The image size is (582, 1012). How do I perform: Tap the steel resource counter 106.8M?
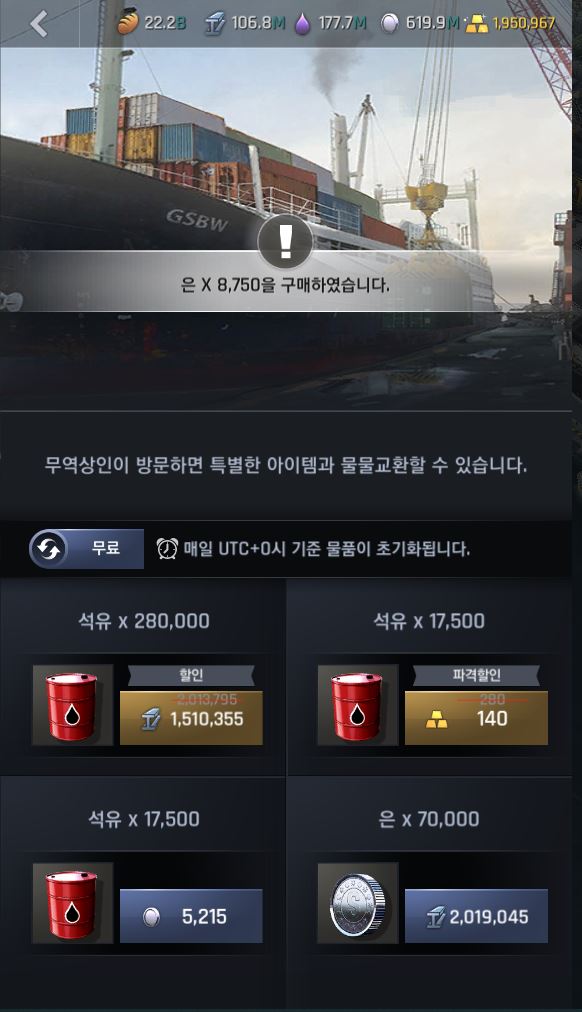click(x=245, y=24)
